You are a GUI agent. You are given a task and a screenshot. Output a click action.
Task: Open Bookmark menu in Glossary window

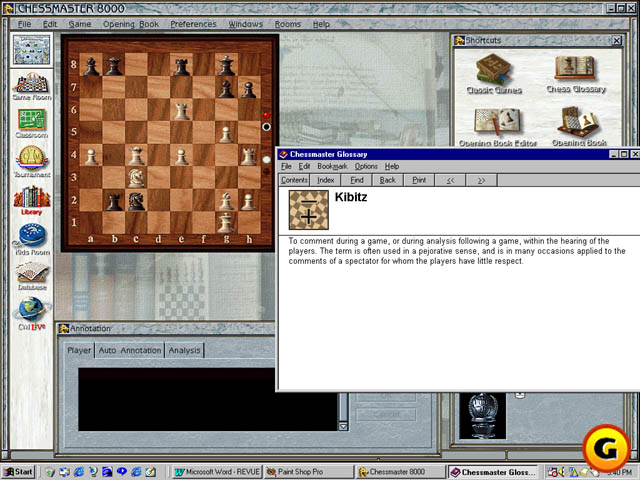click(332, 166)
